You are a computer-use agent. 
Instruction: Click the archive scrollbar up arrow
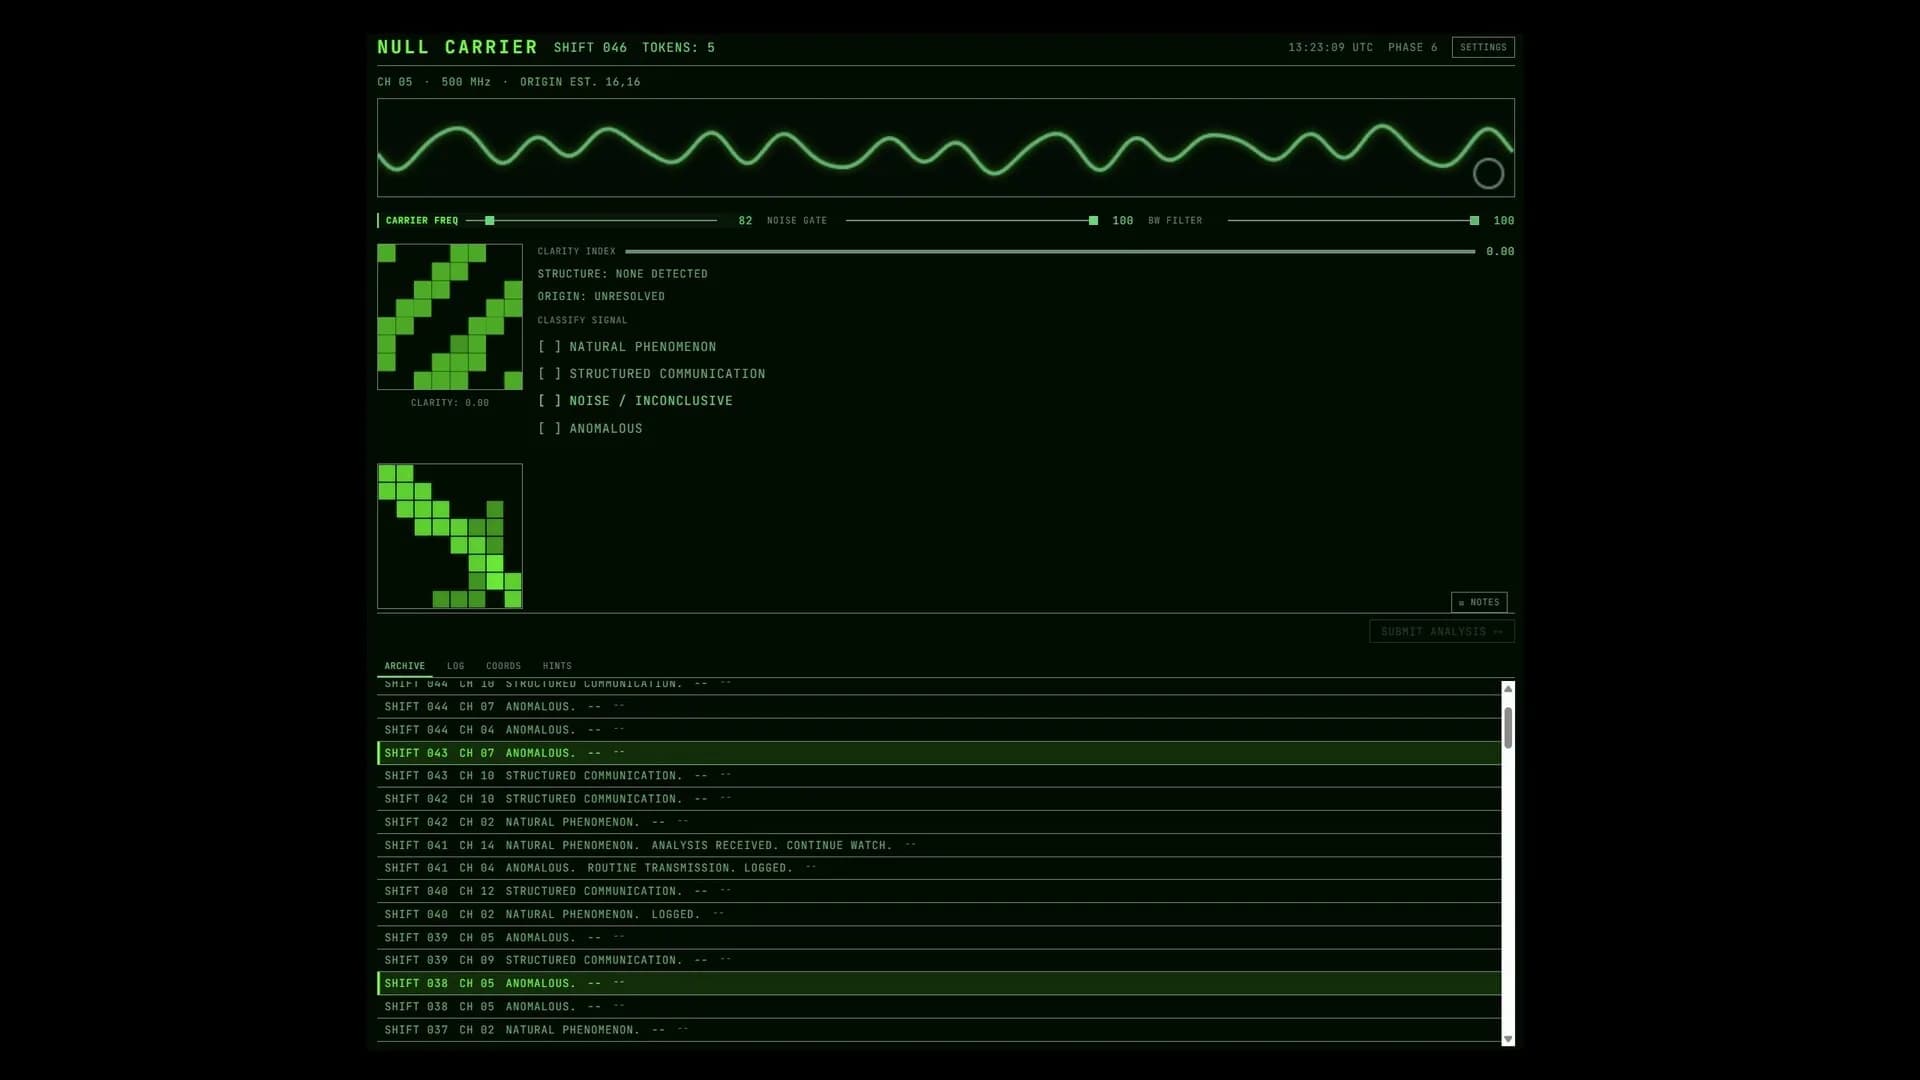[1508, 689]
